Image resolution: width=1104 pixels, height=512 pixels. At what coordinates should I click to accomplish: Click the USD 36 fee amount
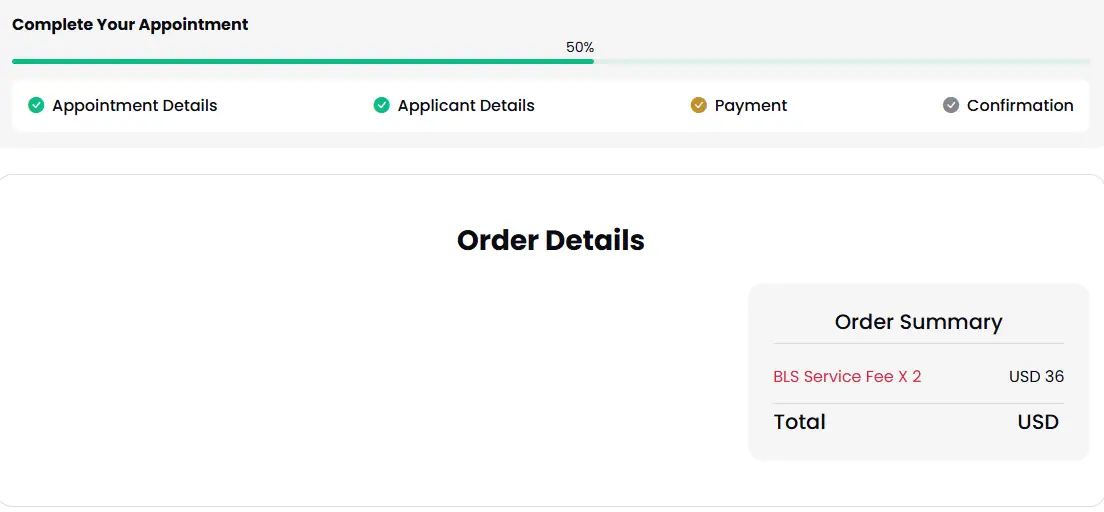pyautogui.click(x=1036, y=377)
